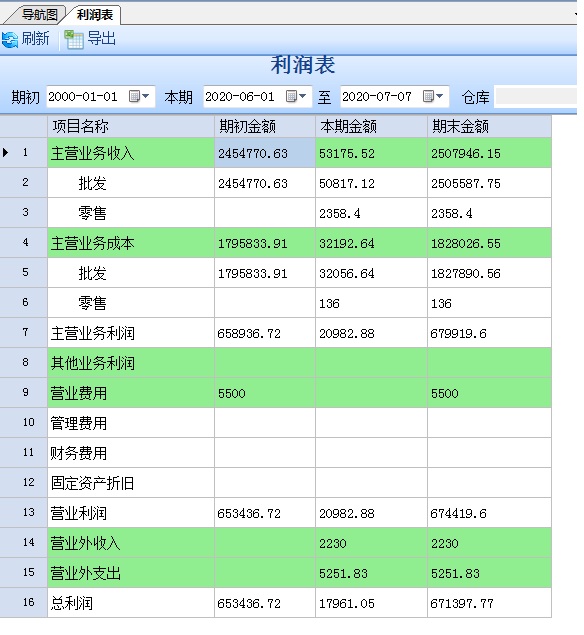
Task: Select the 利润表 tab
Action: coord(94,15)
